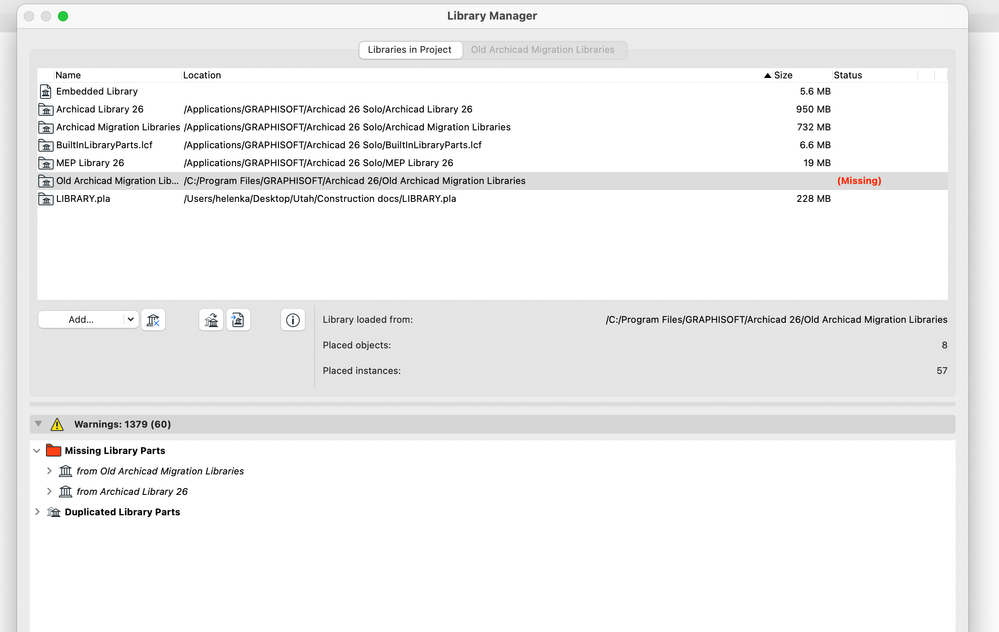
Task: Click the linked library icon beside Archicad Library 26
Action: tap(46, 109)
